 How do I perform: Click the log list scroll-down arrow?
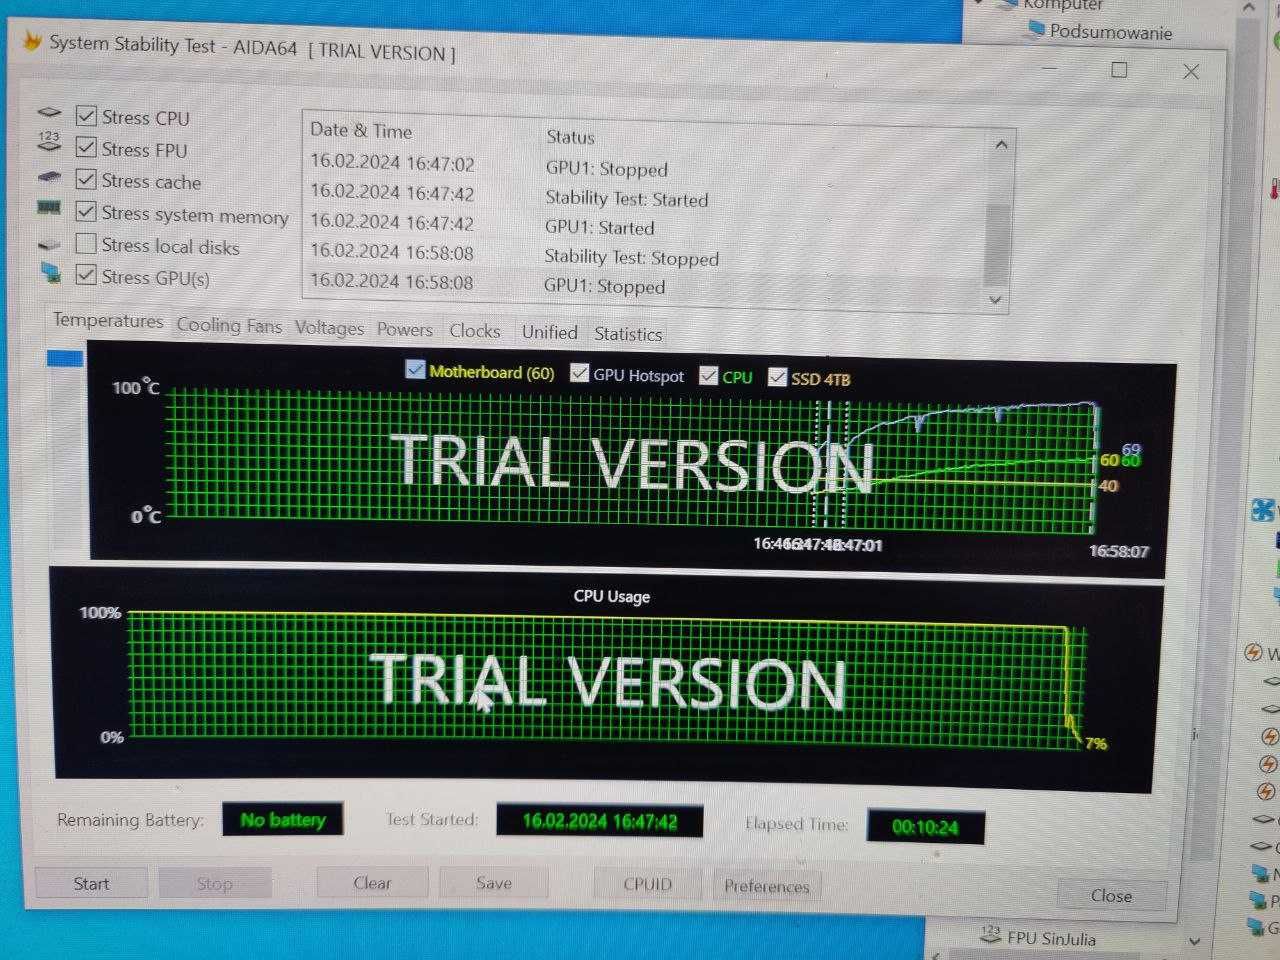pos(995,299)
